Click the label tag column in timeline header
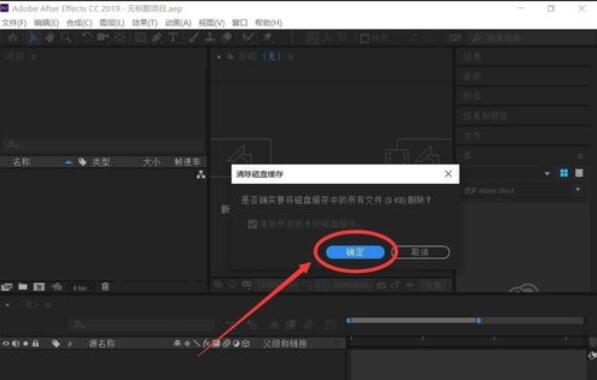The image size is (597, 380). click(56, 343)
